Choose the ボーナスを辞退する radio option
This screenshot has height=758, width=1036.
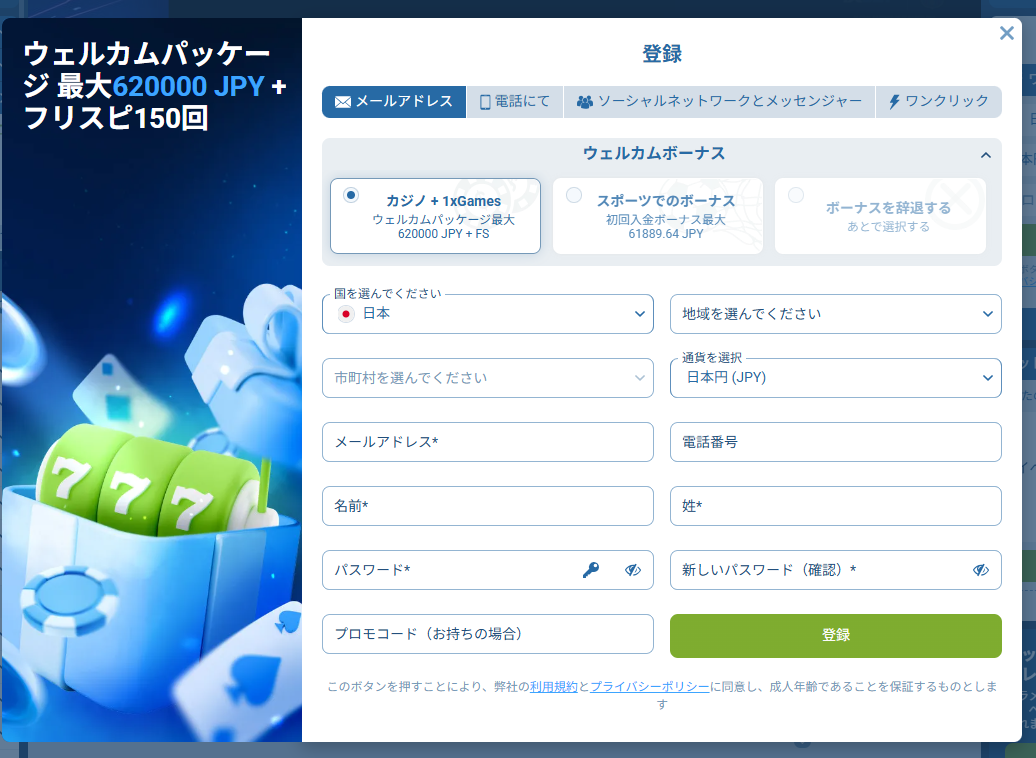click(x=796, y=195)
